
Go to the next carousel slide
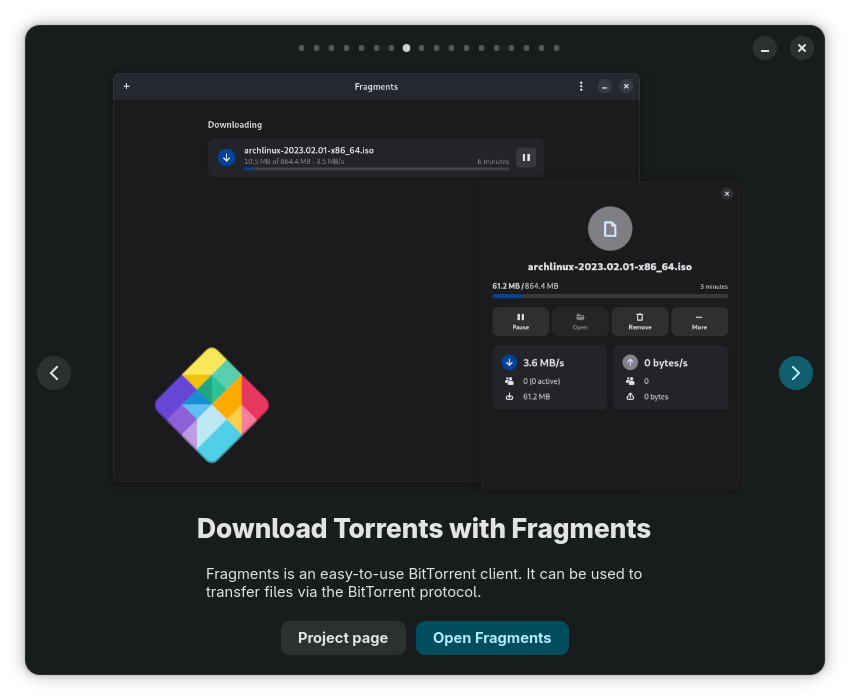795,373
